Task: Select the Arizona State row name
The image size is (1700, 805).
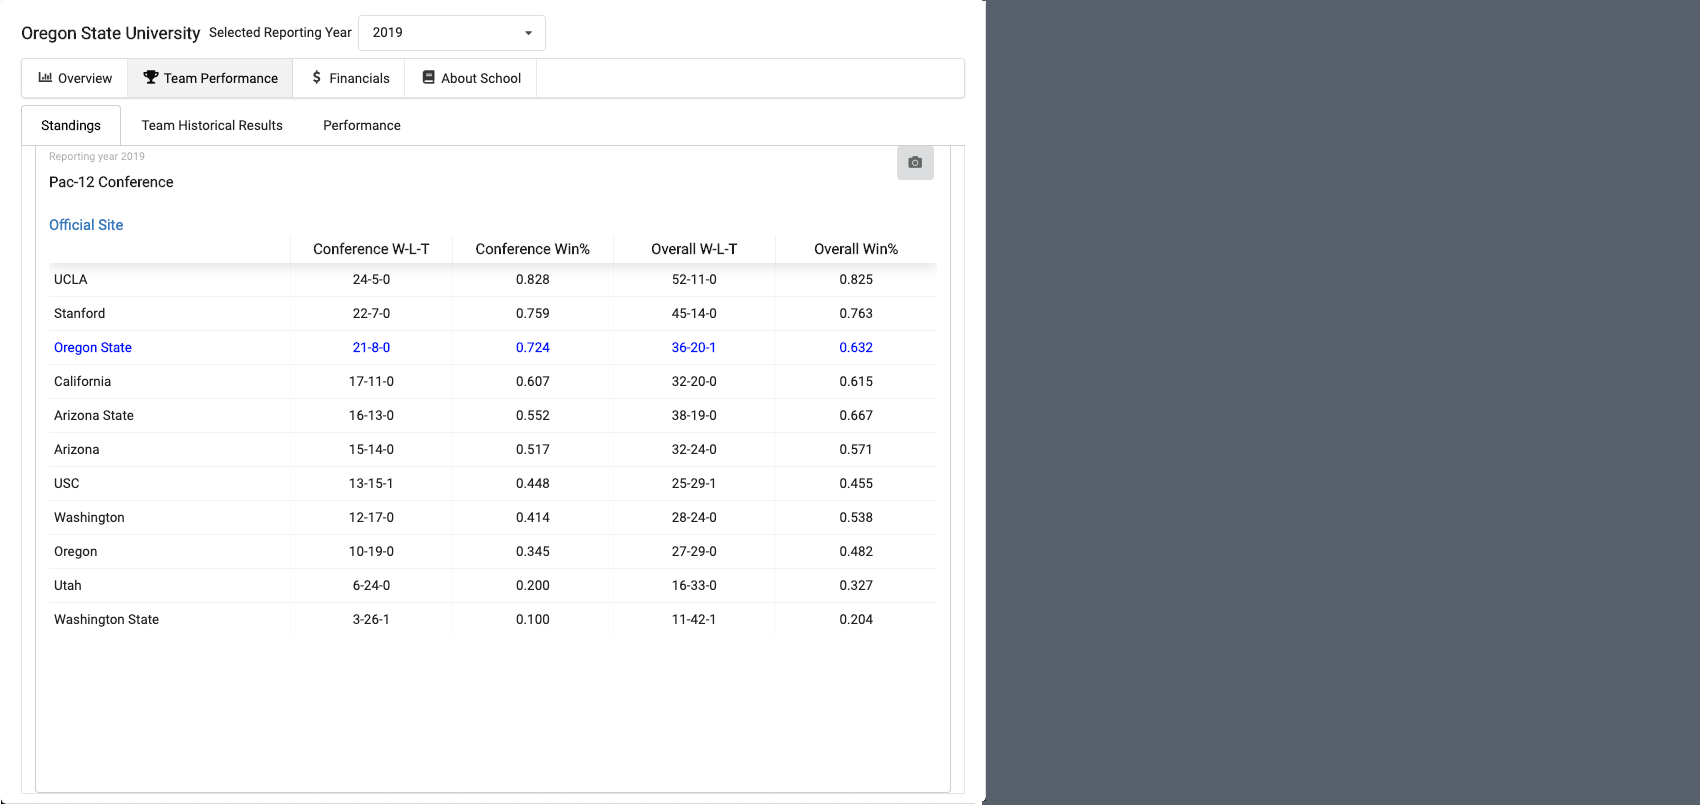Action: (x=94, y=415)
